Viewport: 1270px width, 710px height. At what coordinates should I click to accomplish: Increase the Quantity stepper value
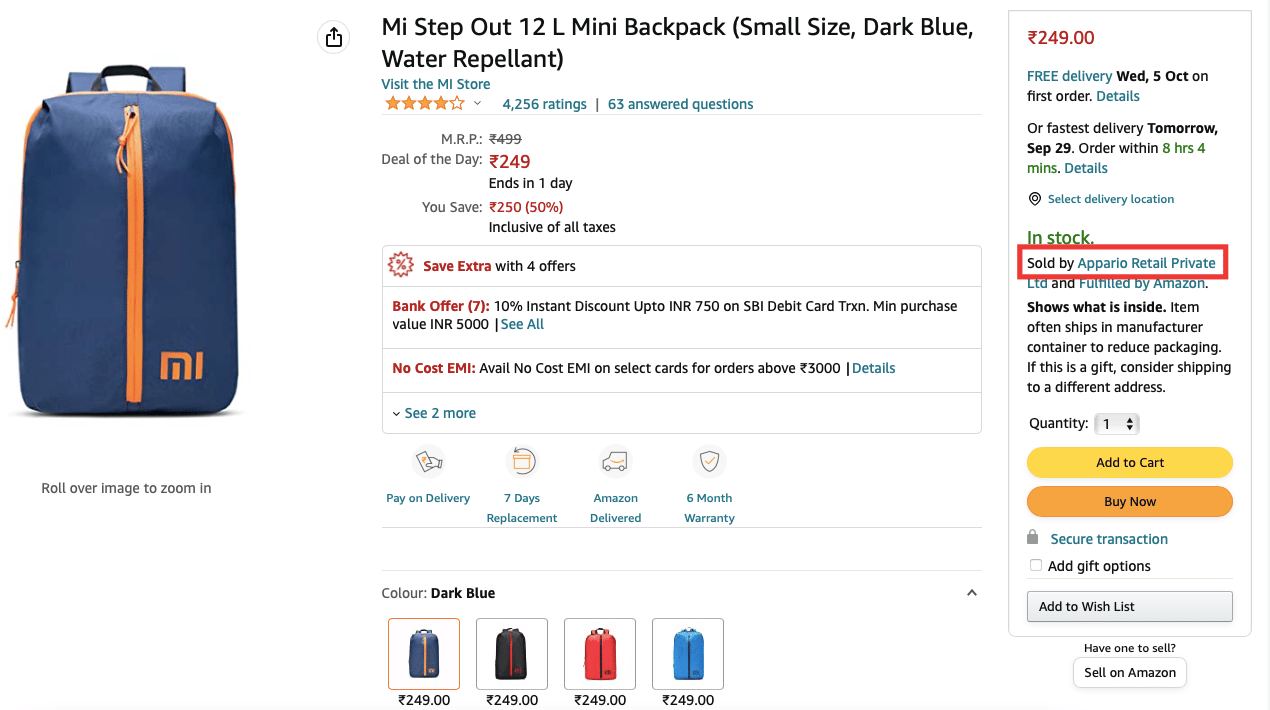click(1129, 419)
